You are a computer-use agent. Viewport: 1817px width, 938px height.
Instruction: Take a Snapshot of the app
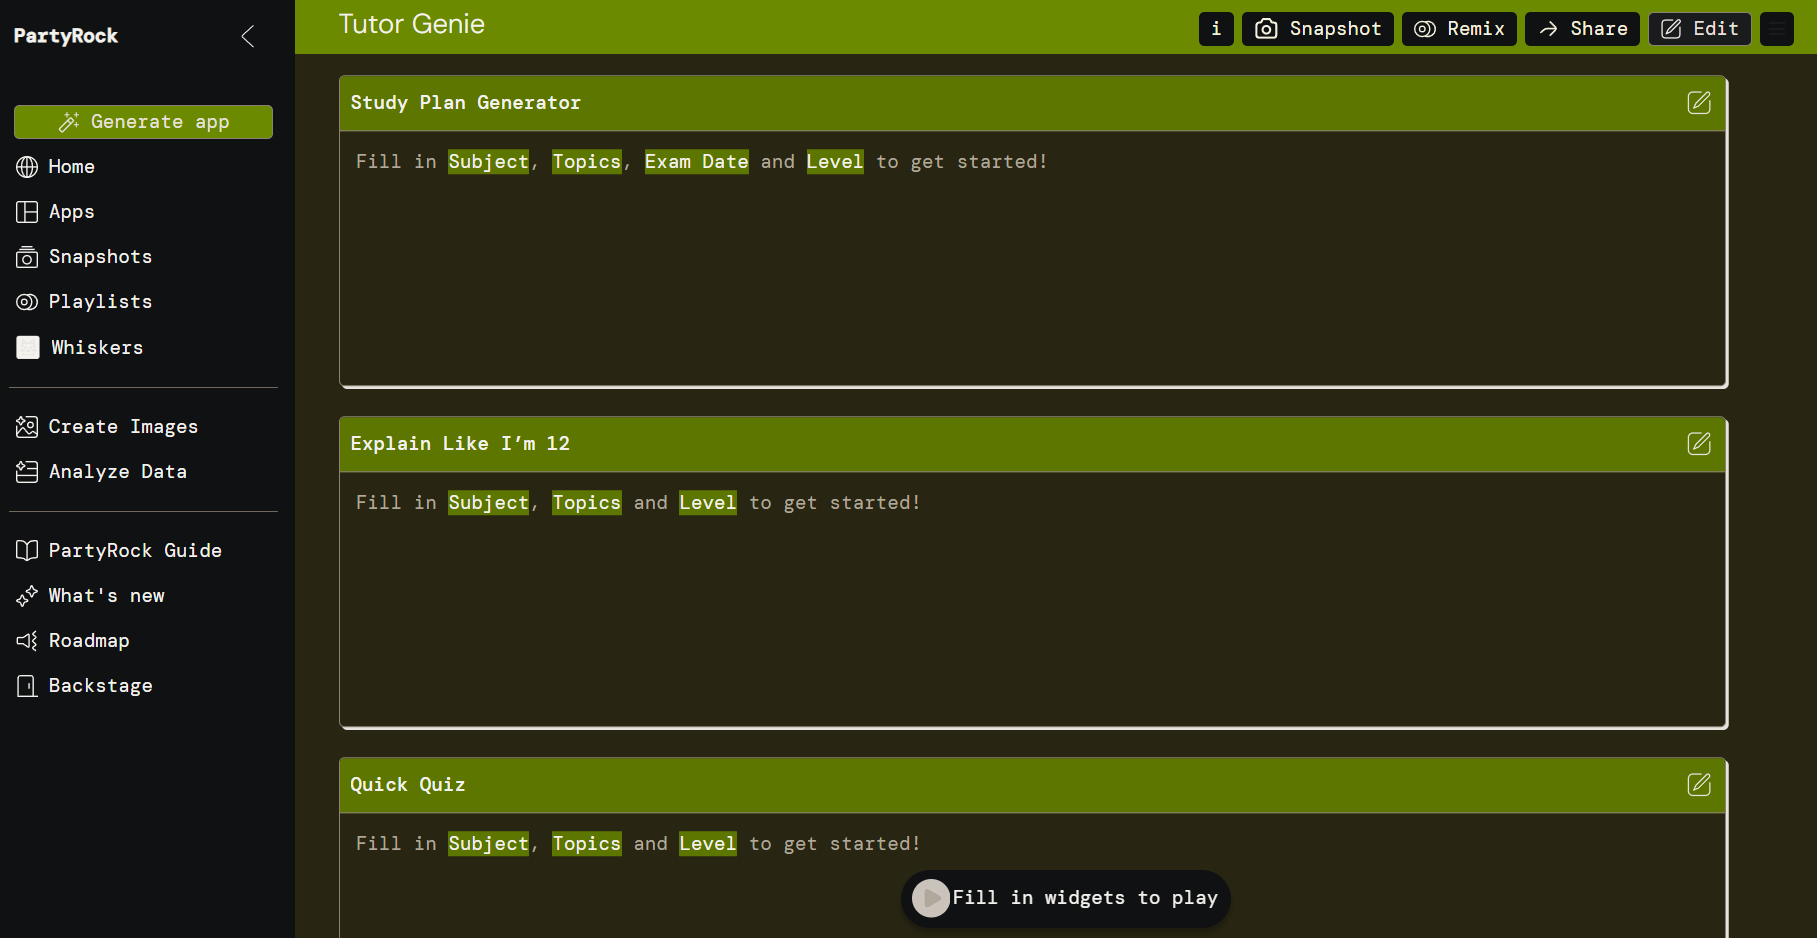point(1317,29)
